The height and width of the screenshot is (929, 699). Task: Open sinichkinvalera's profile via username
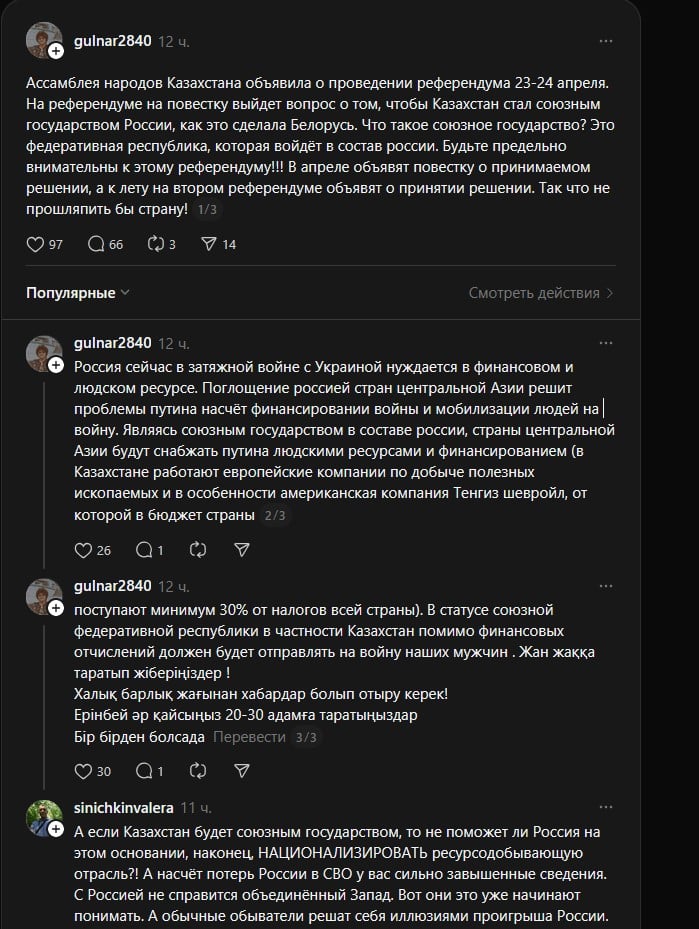coord(124,807)
